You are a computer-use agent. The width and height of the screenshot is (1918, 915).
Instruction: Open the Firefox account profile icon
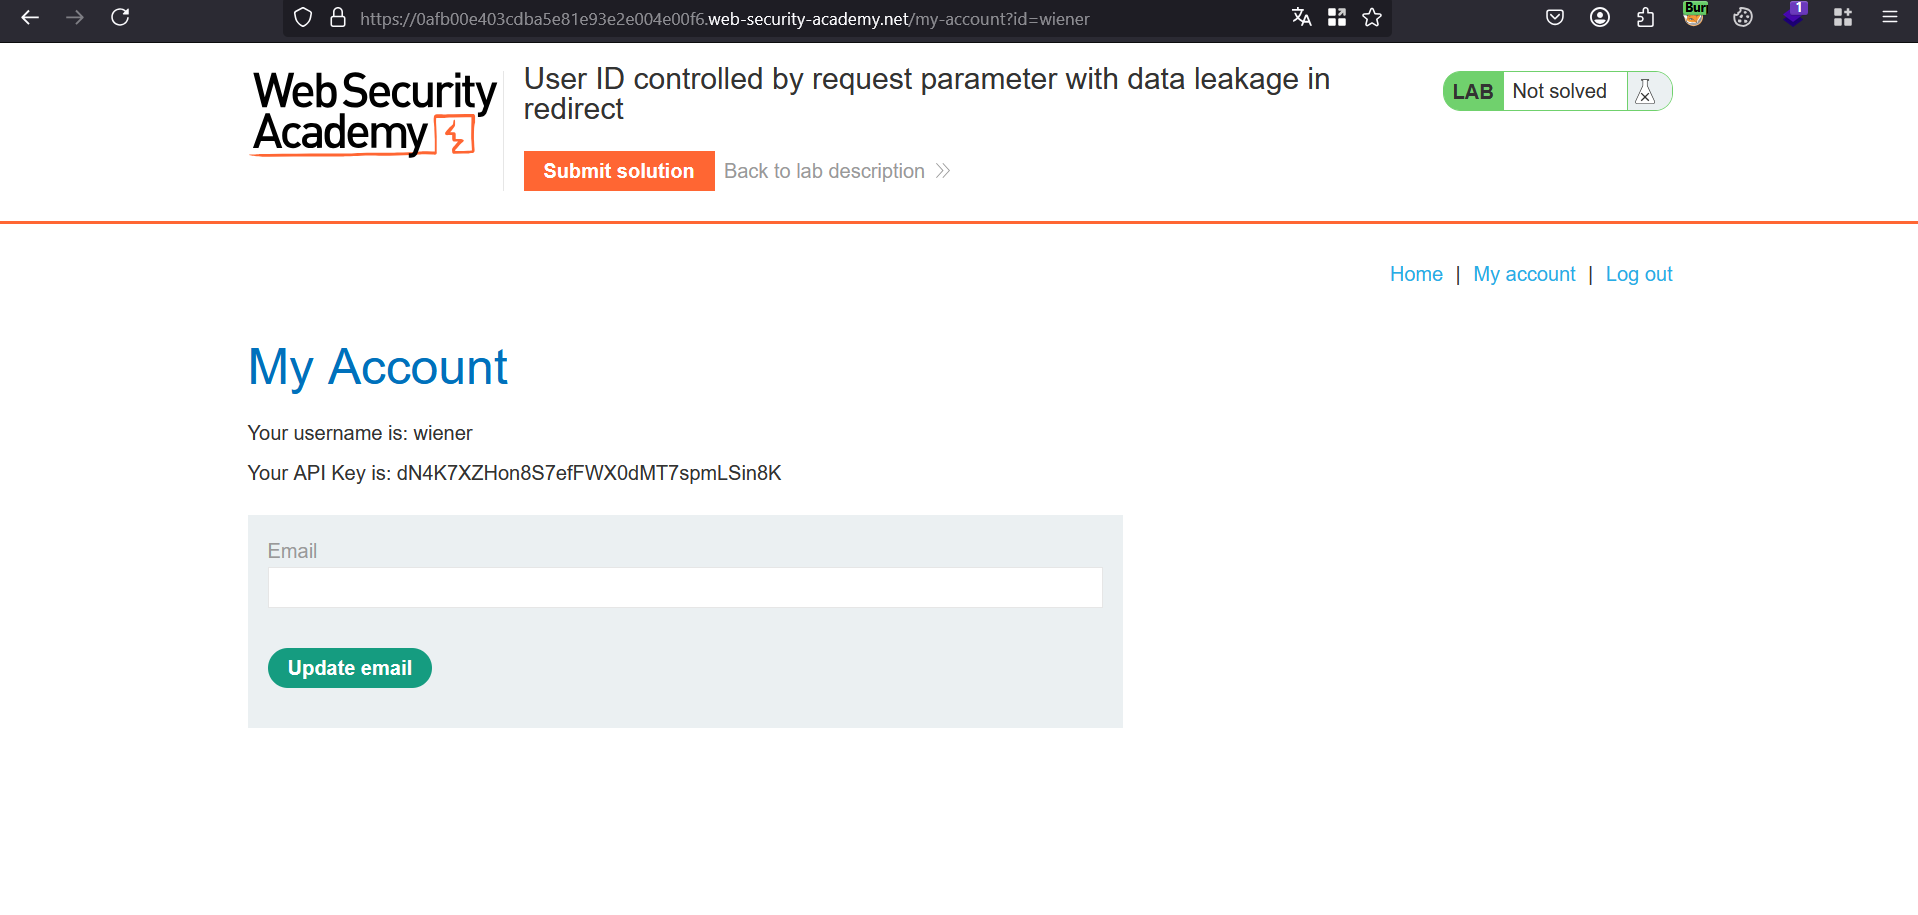click(x=1600, y=17)
